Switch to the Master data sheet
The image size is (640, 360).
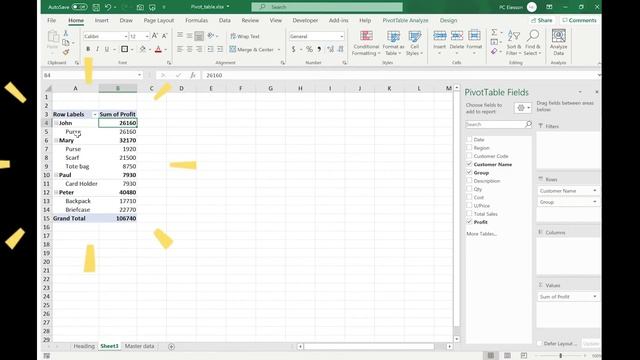coord(139,346)
